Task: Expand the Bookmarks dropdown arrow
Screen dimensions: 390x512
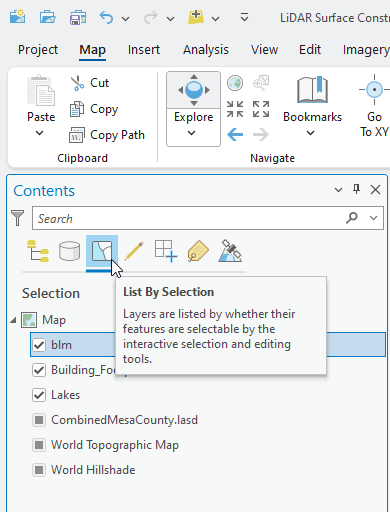Action: pos(310,133)
